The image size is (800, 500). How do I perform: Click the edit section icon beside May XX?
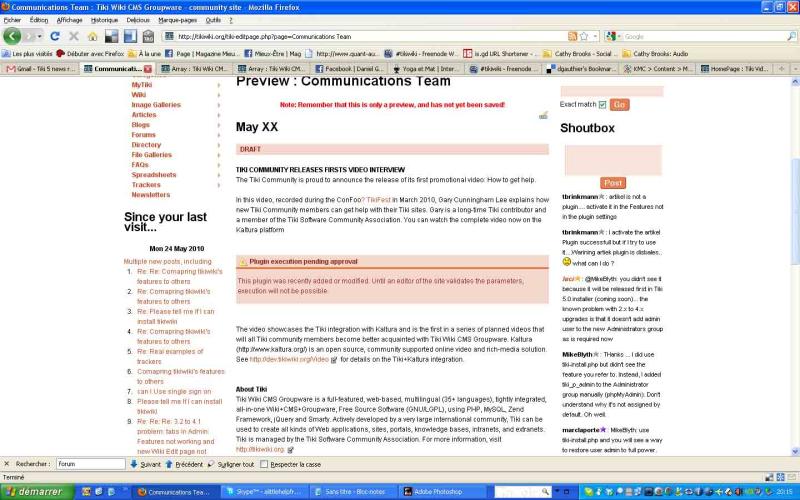pos(543,116)
